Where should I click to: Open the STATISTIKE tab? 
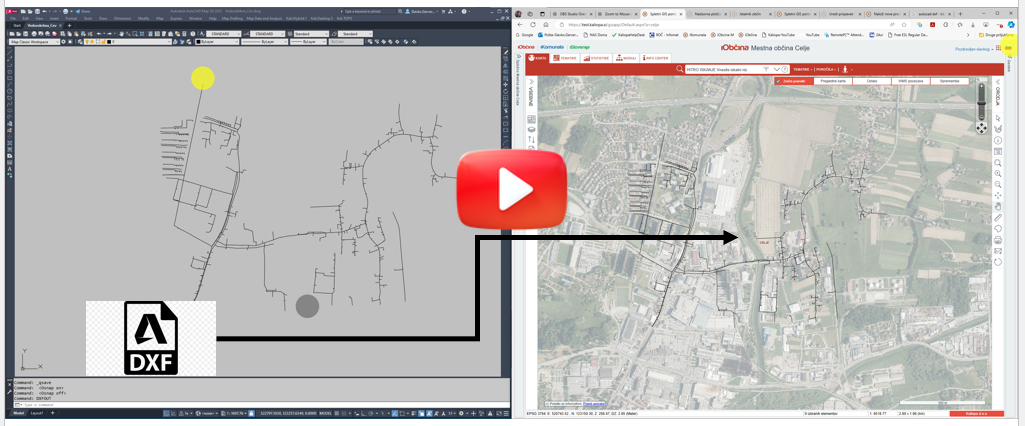pos(597,58)
